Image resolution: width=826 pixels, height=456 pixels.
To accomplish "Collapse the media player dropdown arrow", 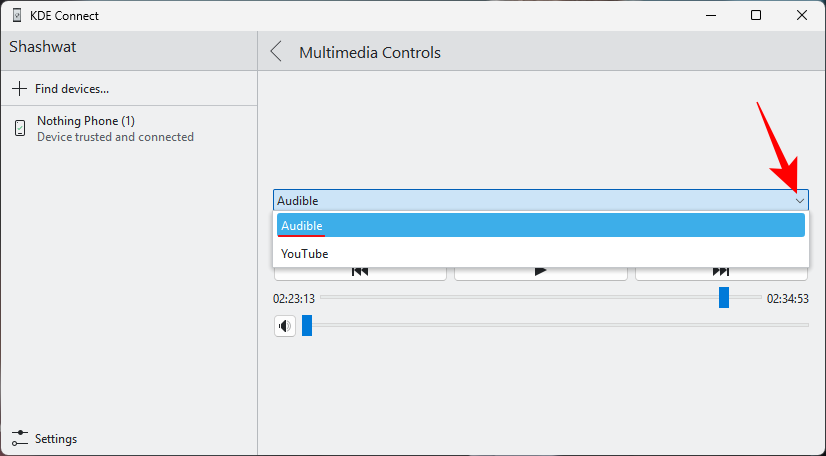I will (x=799, y=200).
